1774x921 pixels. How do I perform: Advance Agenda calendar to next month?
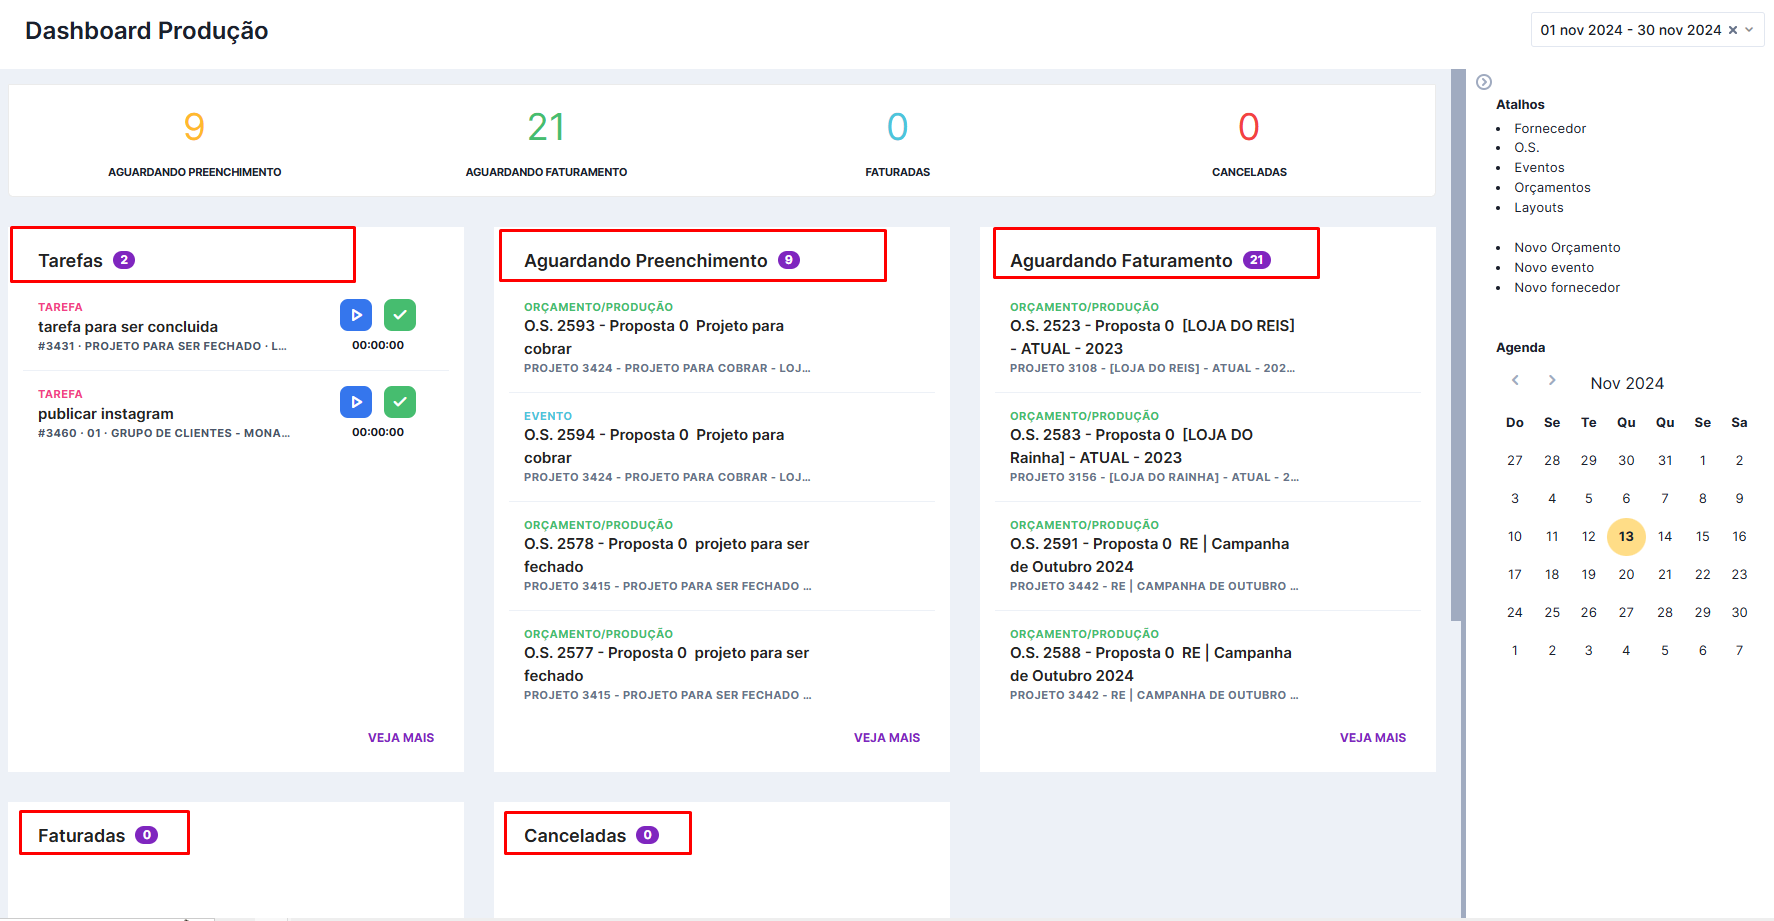(x=1552, y=380)
